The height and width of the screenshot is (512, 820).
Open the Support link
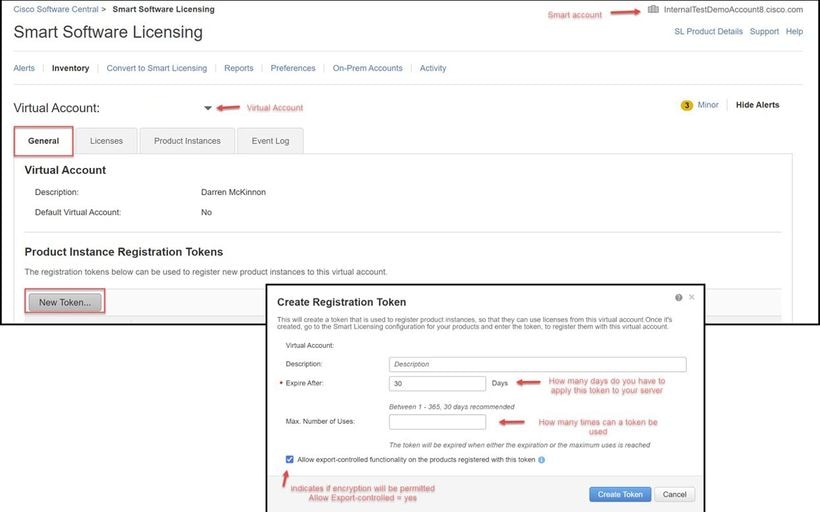pyautogui.click(x=764, y=31)
